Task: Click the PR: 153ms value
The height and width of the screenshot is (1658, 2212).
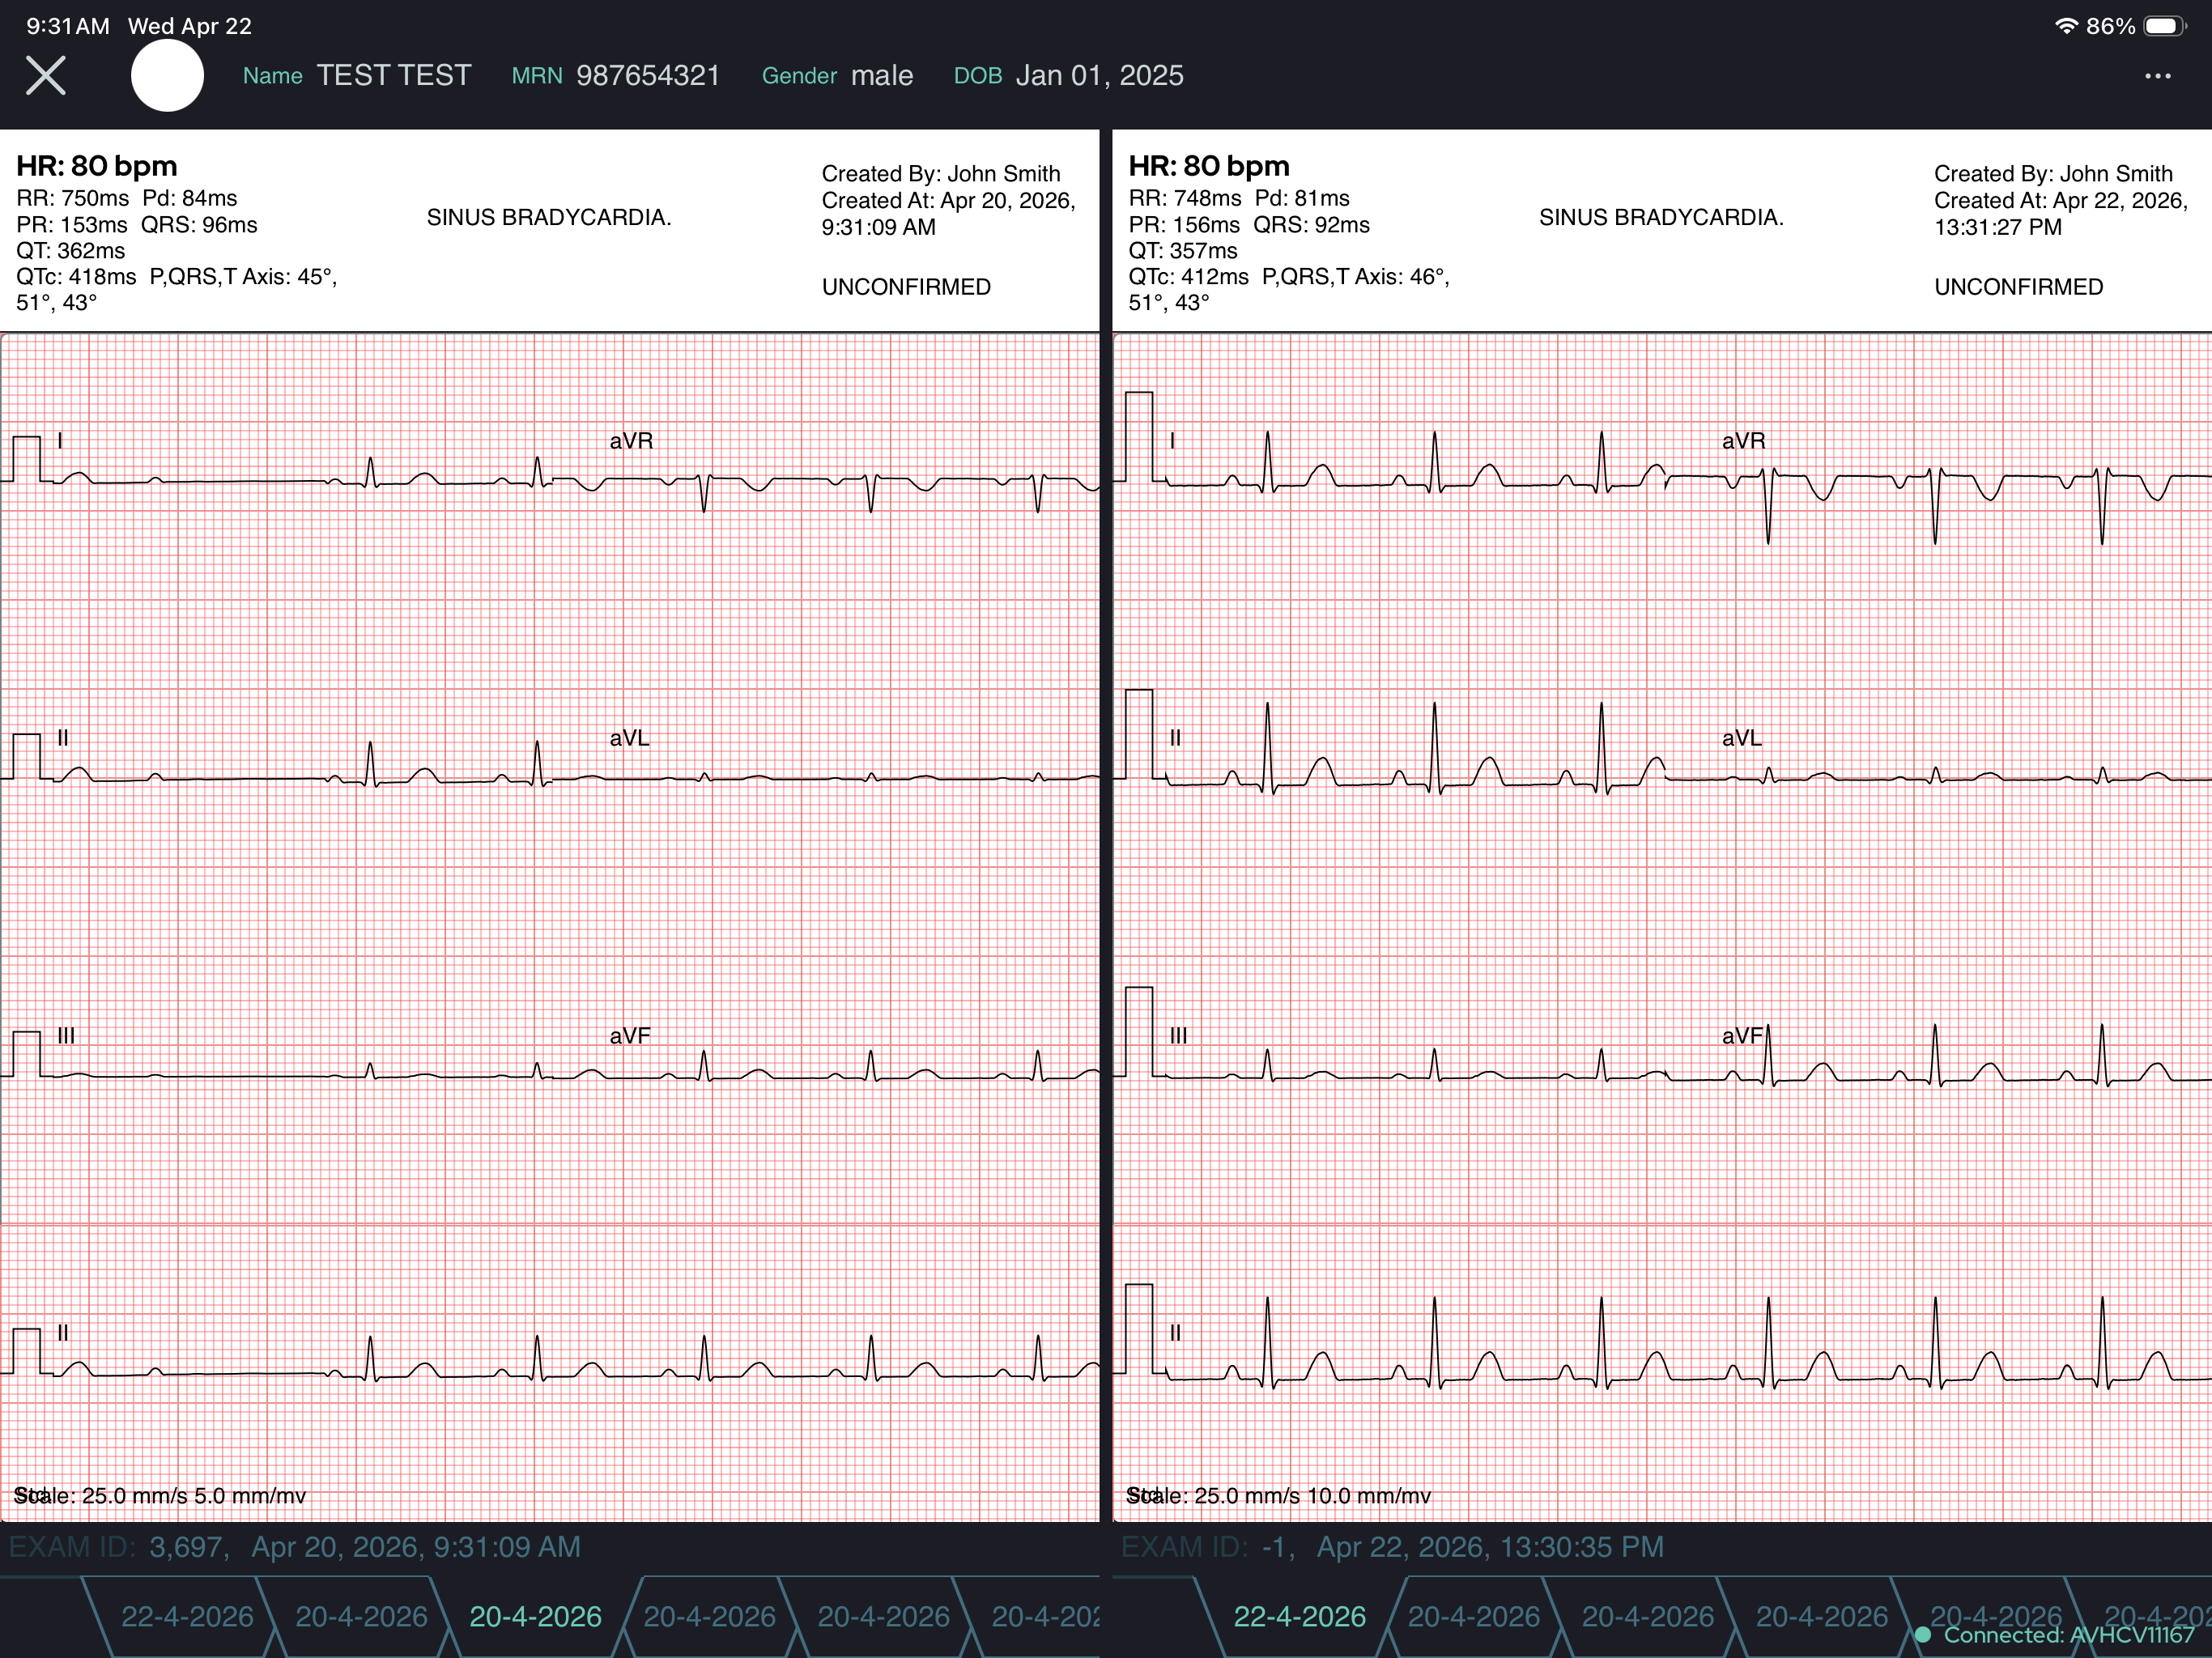Action: (72, 225)
